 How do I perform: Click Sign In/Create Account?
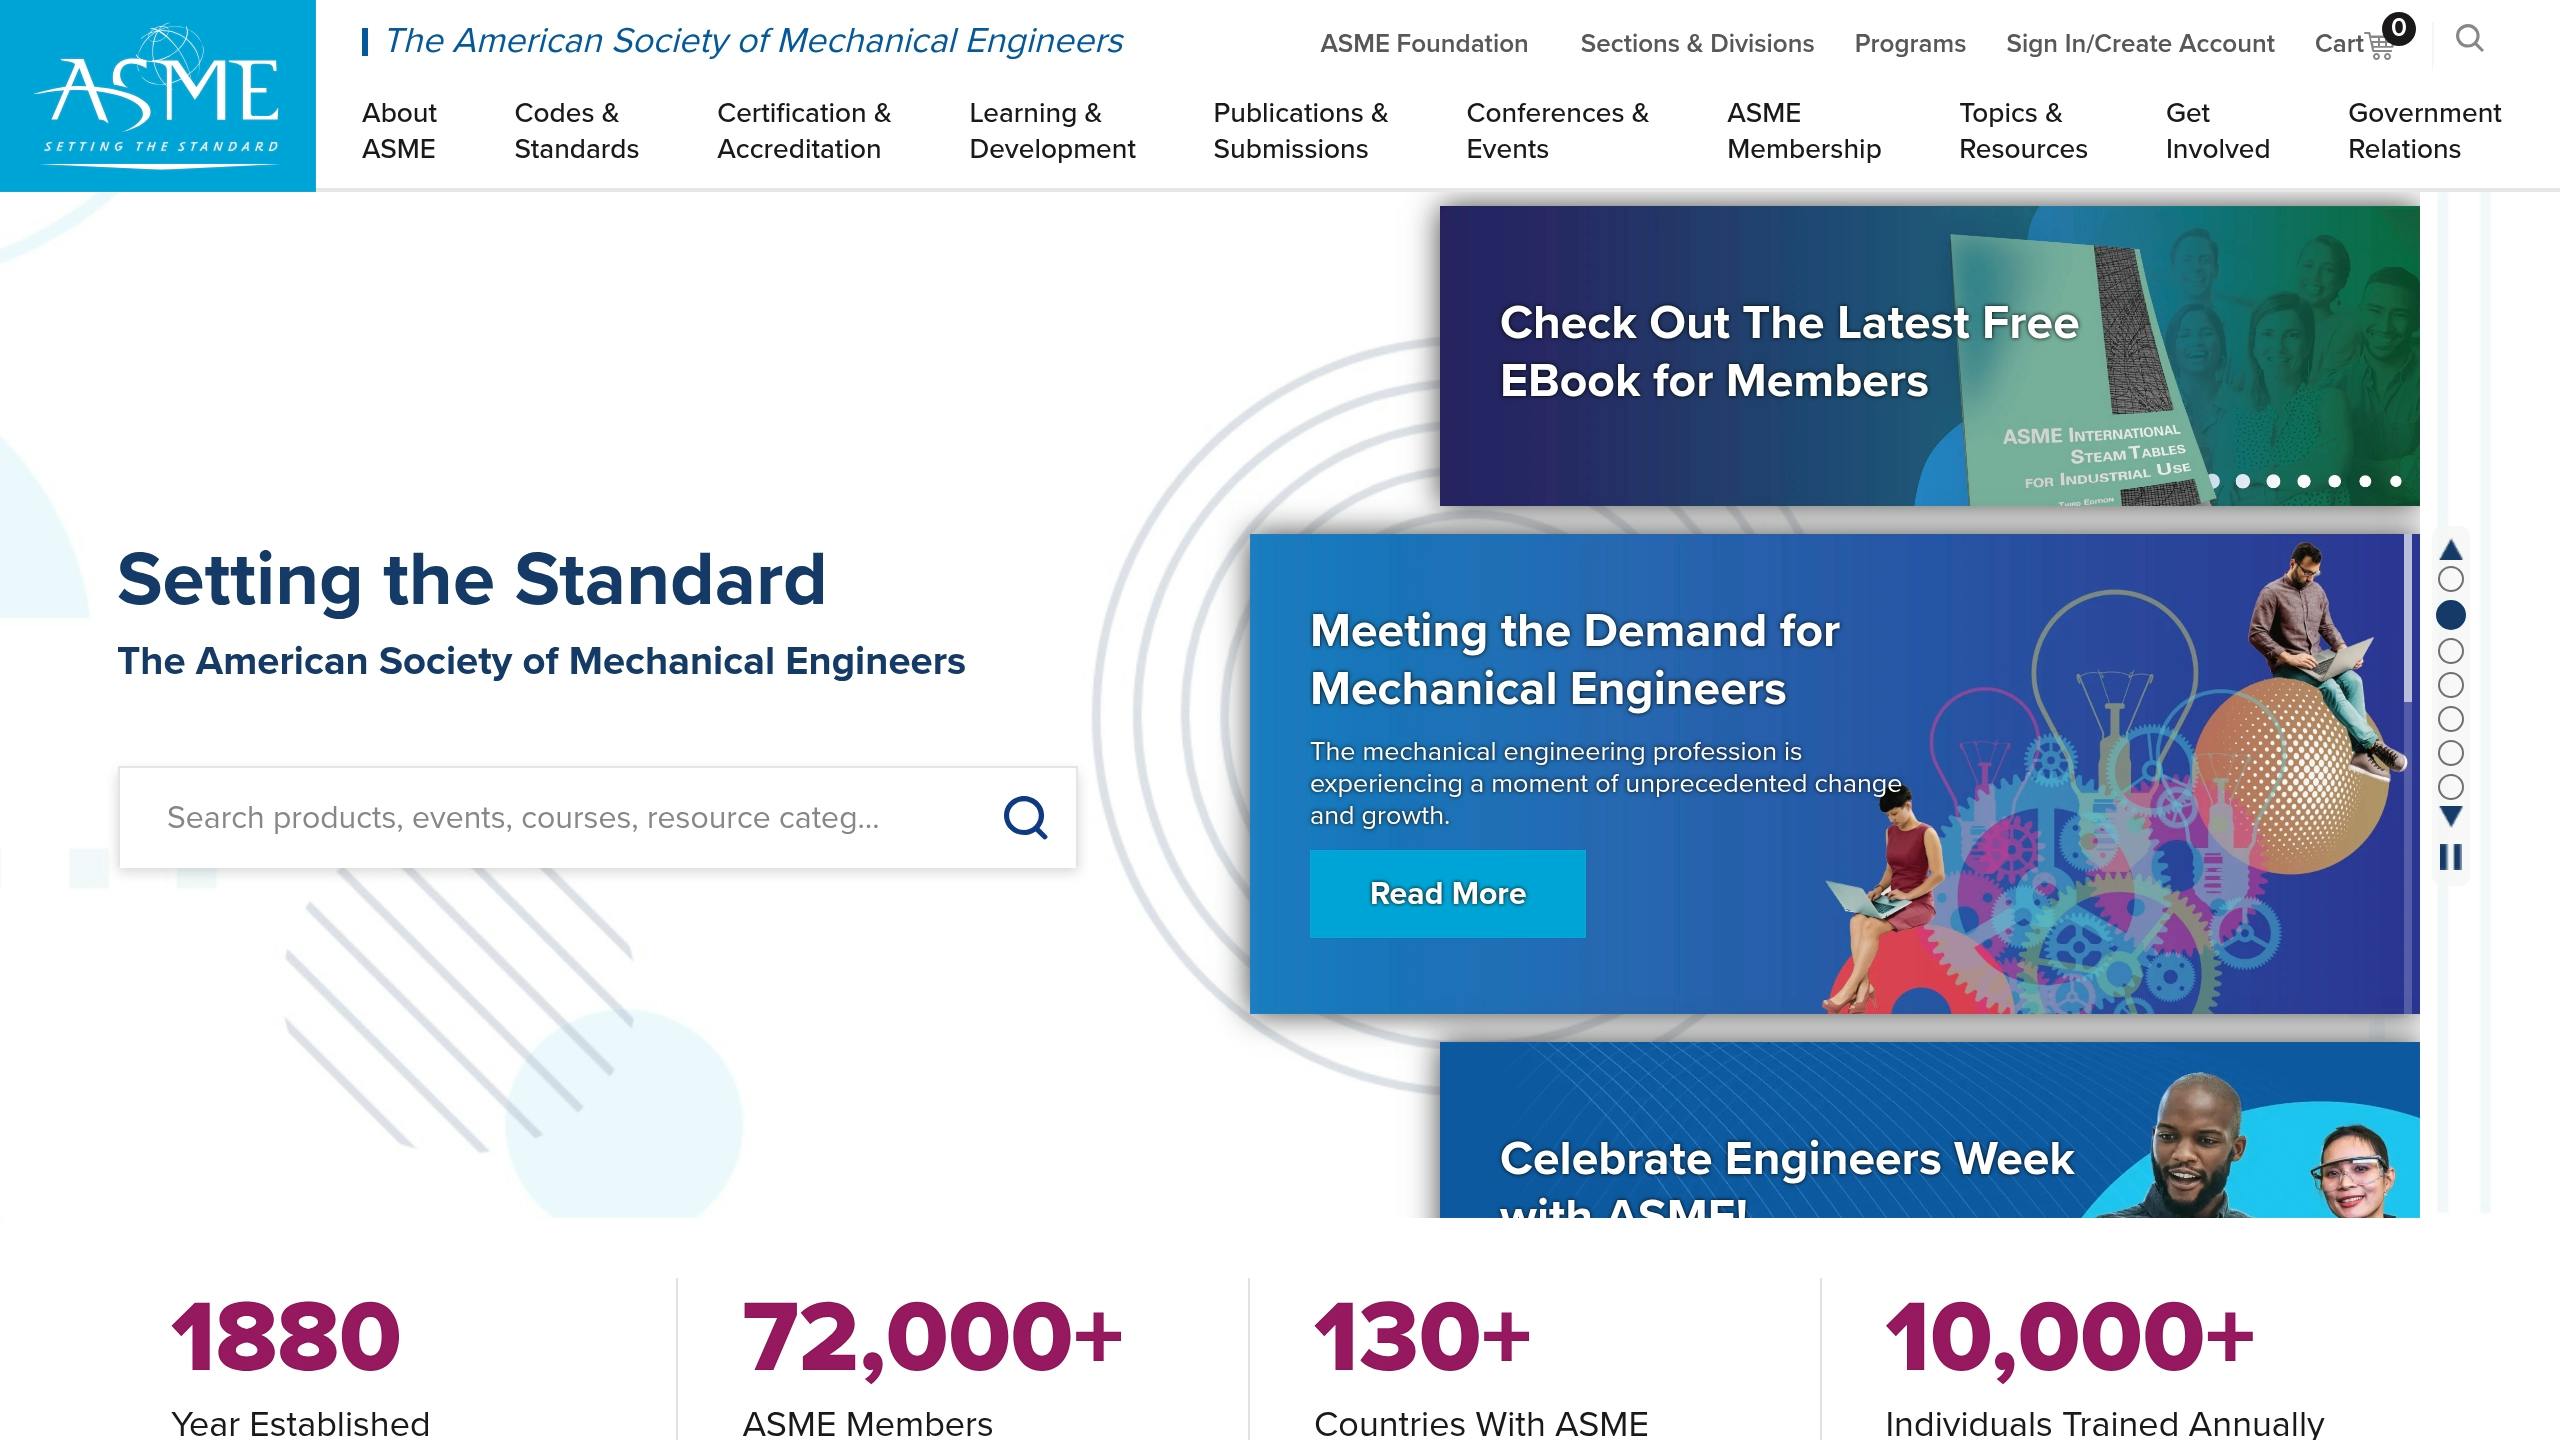(2140, 44)
